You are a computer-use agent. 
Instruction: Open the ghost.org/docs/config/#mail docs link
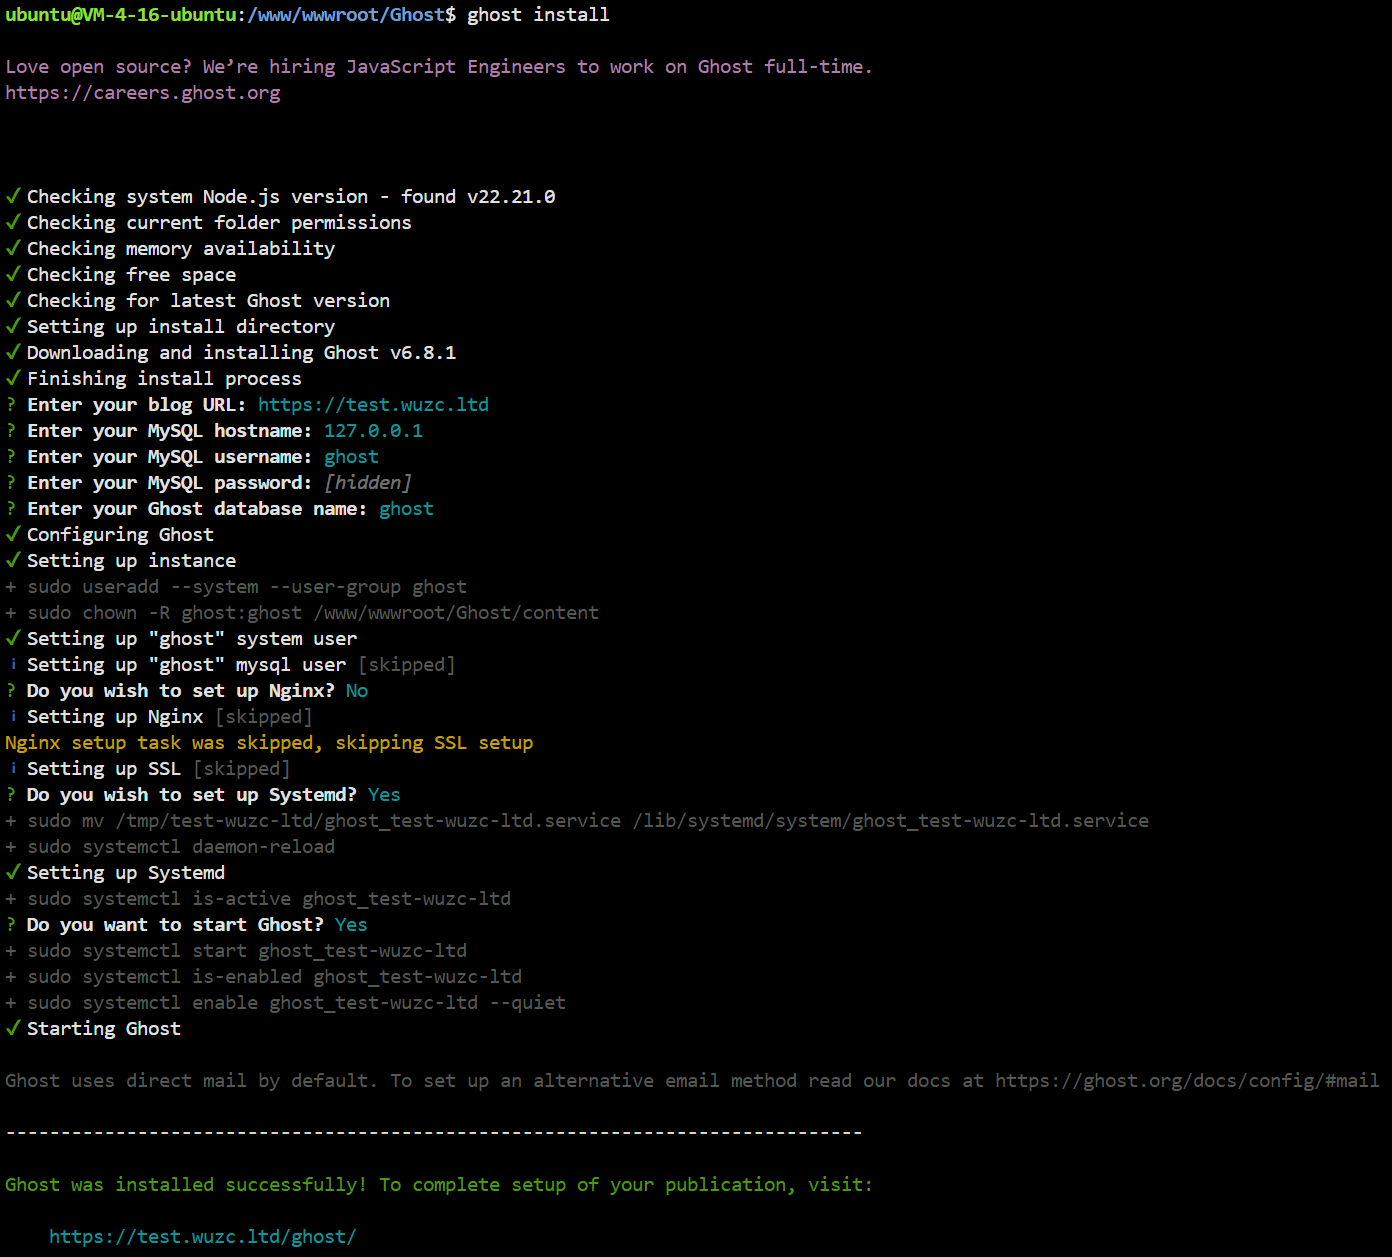[1186, 1080]
